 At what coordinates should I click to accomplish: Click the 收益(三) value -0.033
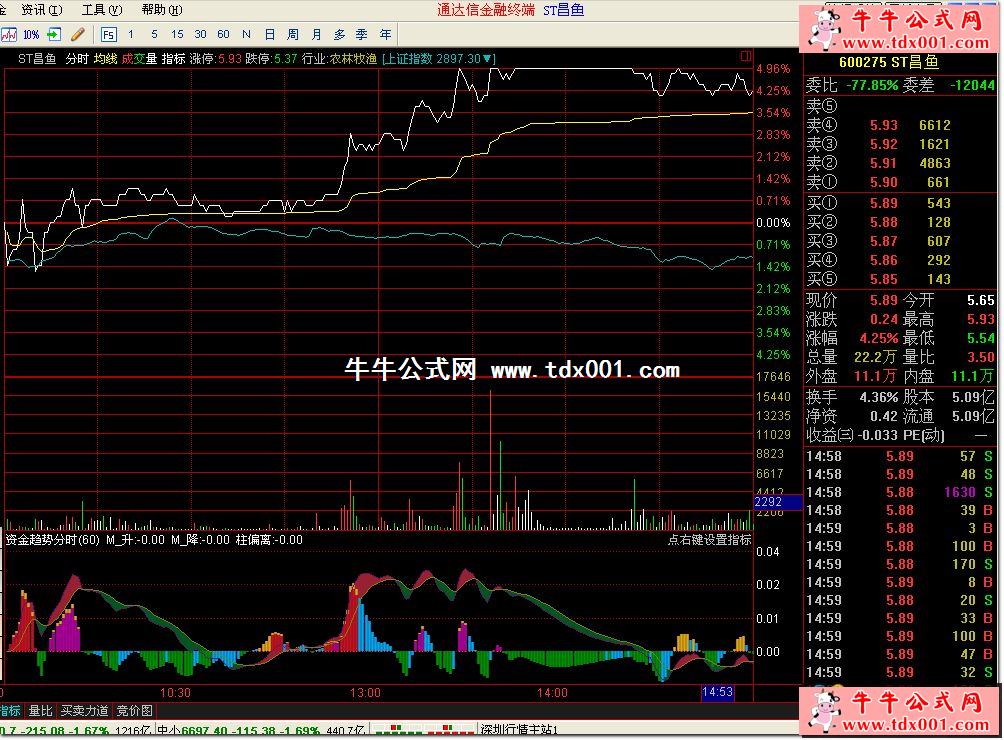[877, 435]
